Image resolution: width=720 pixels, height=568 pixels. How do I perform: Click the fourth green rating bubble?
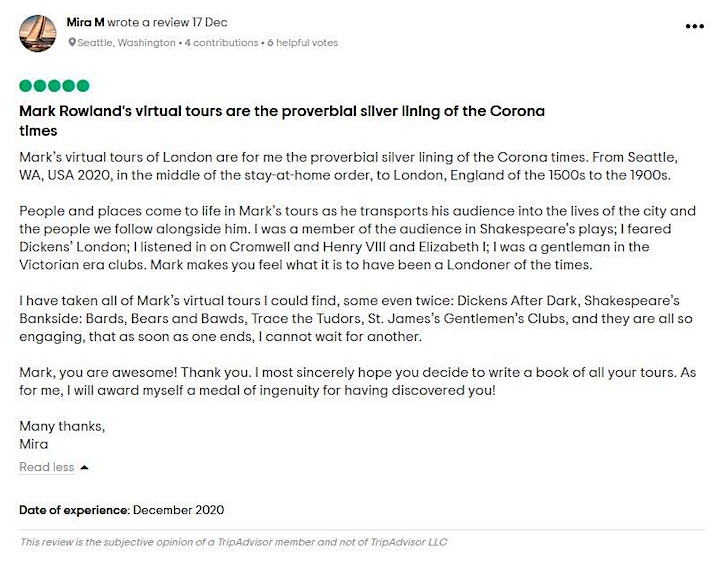click(68, 86)
